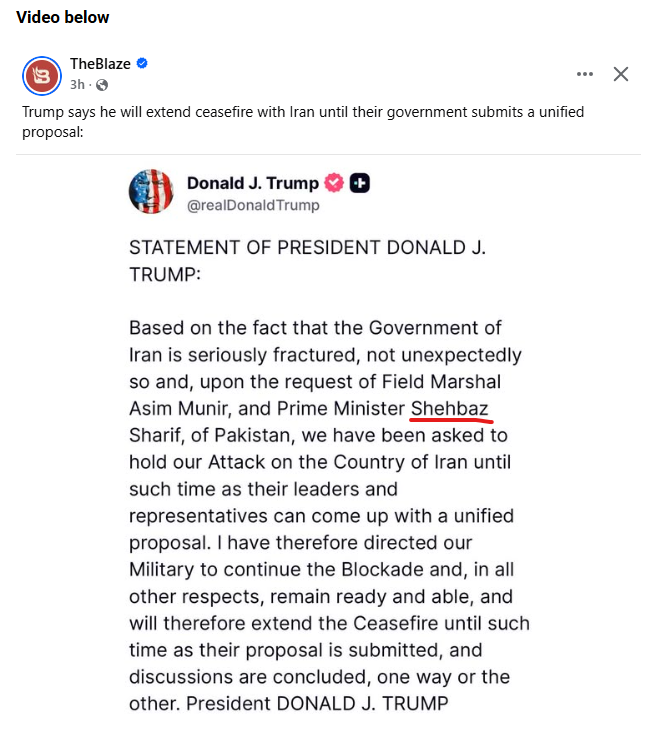Click the caption about extending ceasefire
Viewport: 657px width, 731px height.
300,121
